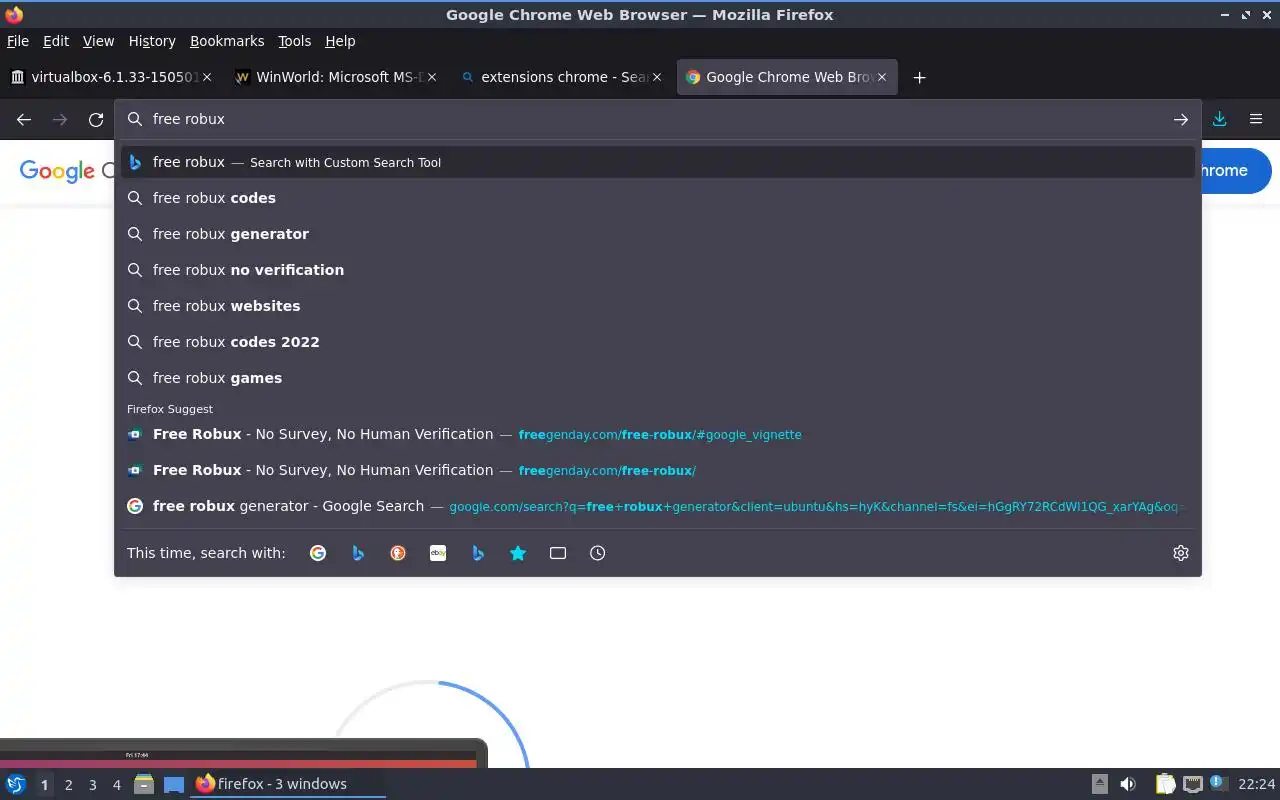Screen dimensions: 1280x800
Task: Close the virtualbox-6.1.33 tab
Action: click(x=207, y=77)
